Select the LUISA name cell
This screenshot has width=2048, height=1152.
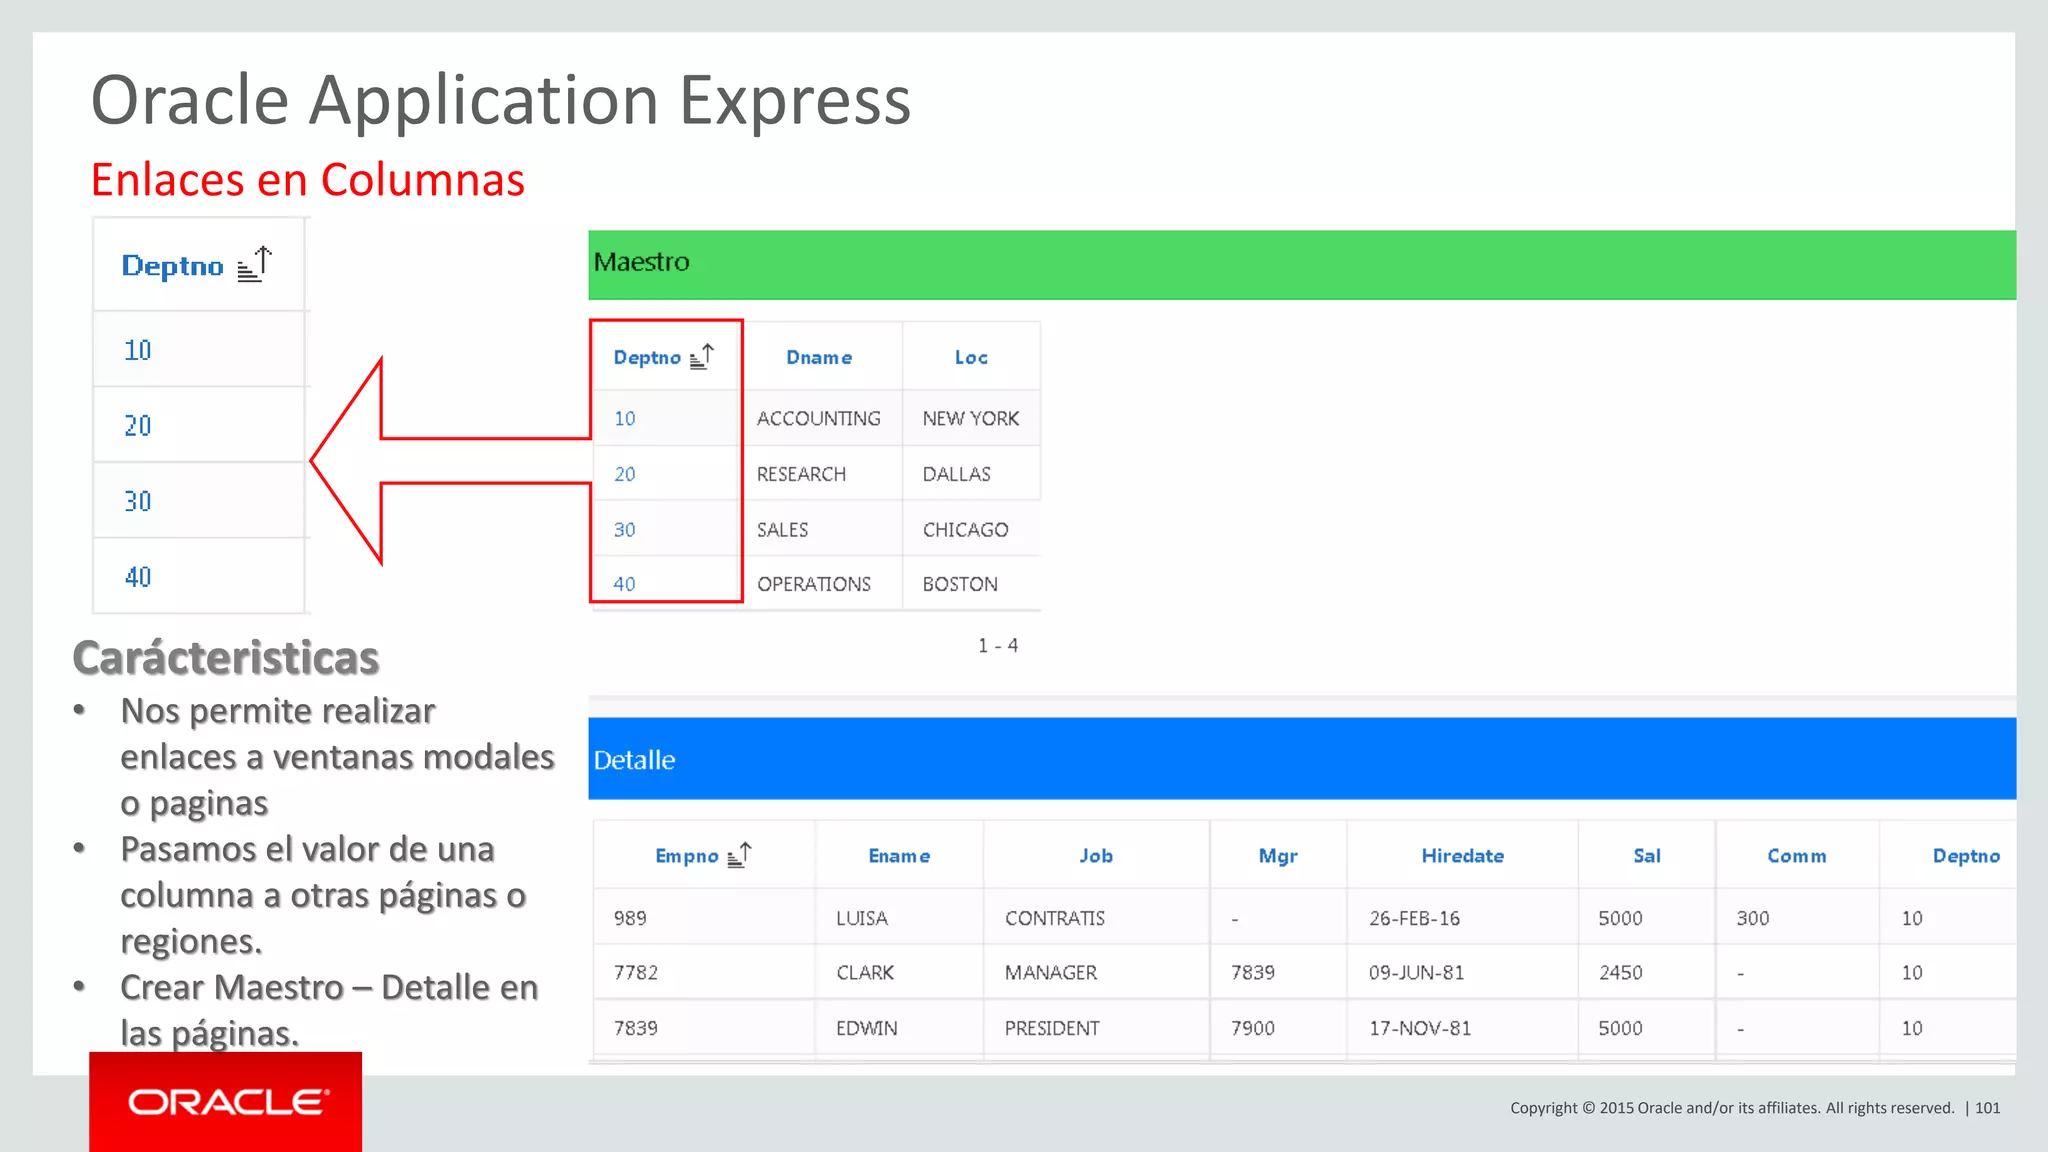point(862,918)
